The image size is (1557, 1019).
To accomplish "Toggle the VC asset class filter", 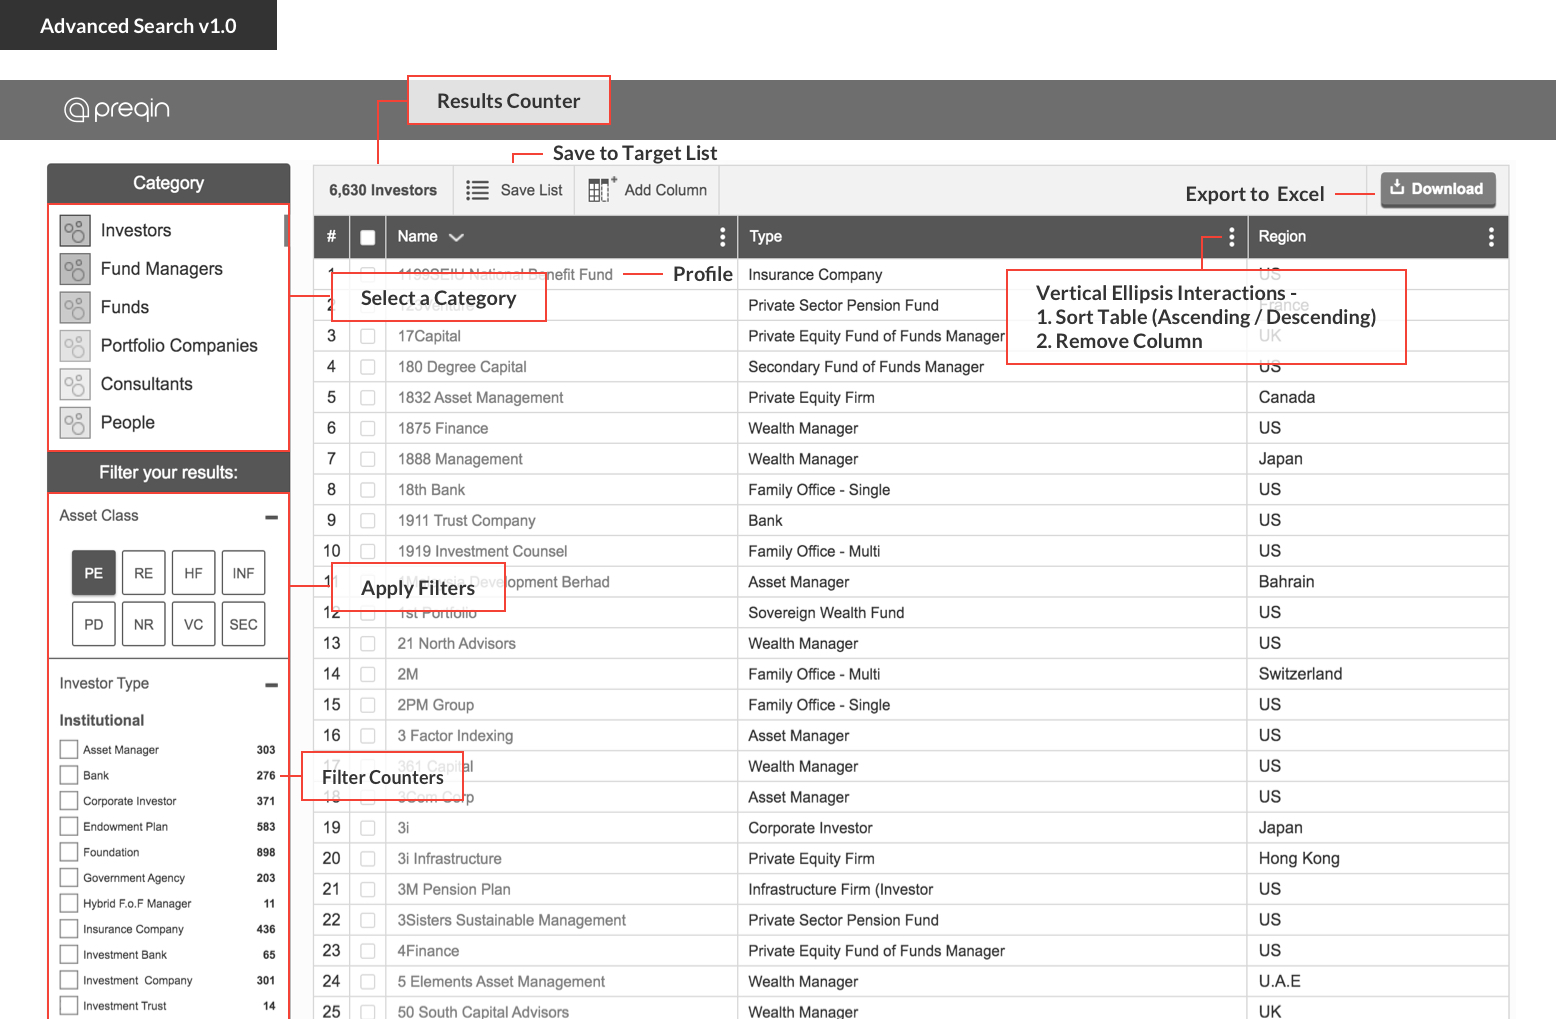I will pos(194,624).
